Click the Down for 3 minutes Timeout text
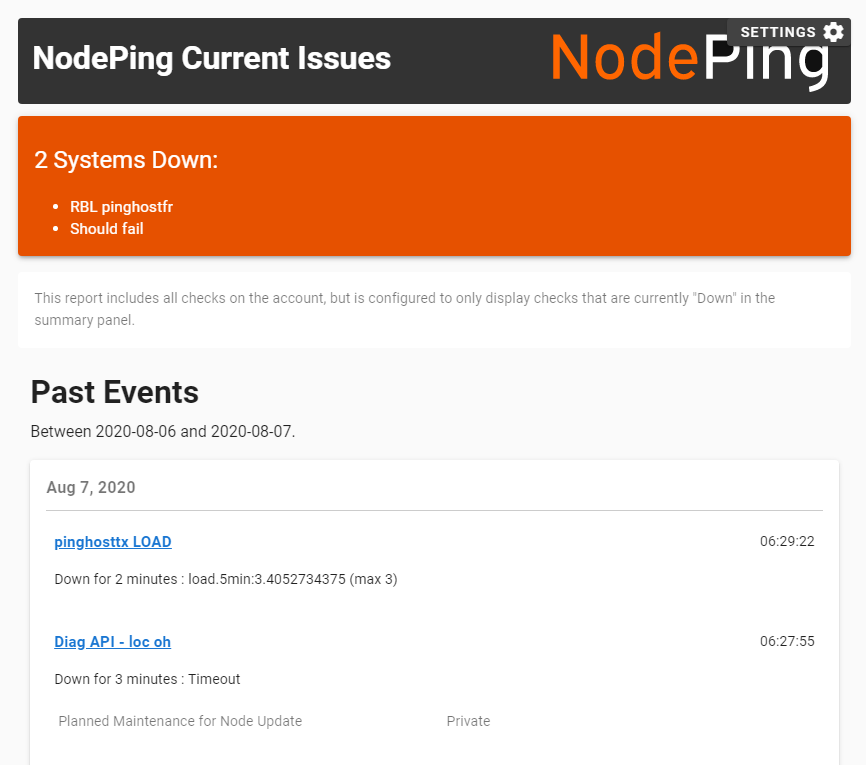 (147, 679)
